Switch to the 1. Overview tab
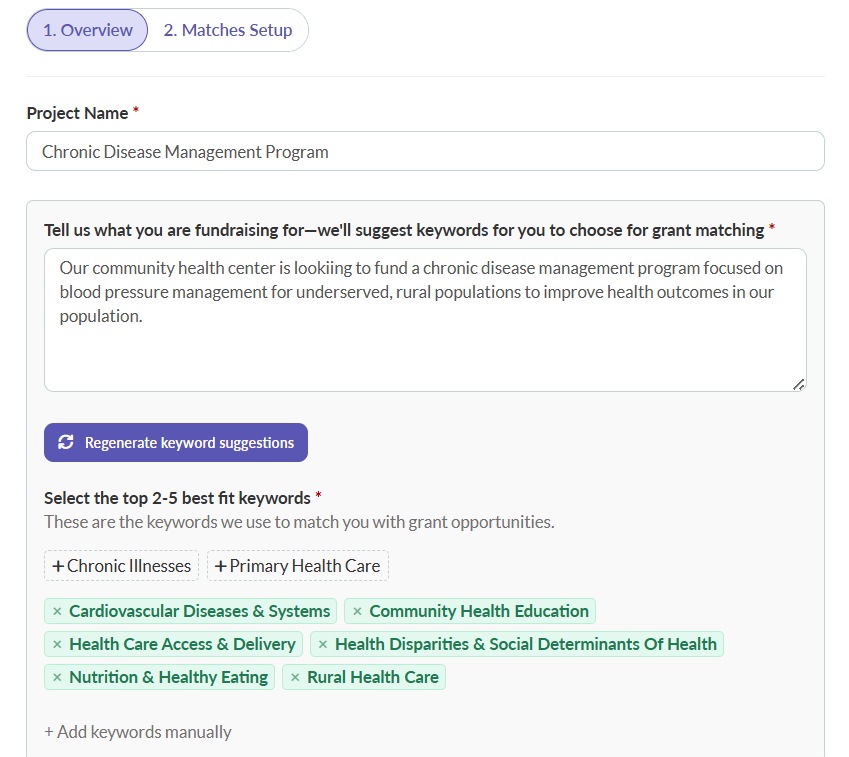This screenshot has width=849, height=757. [x=87, y=30]
